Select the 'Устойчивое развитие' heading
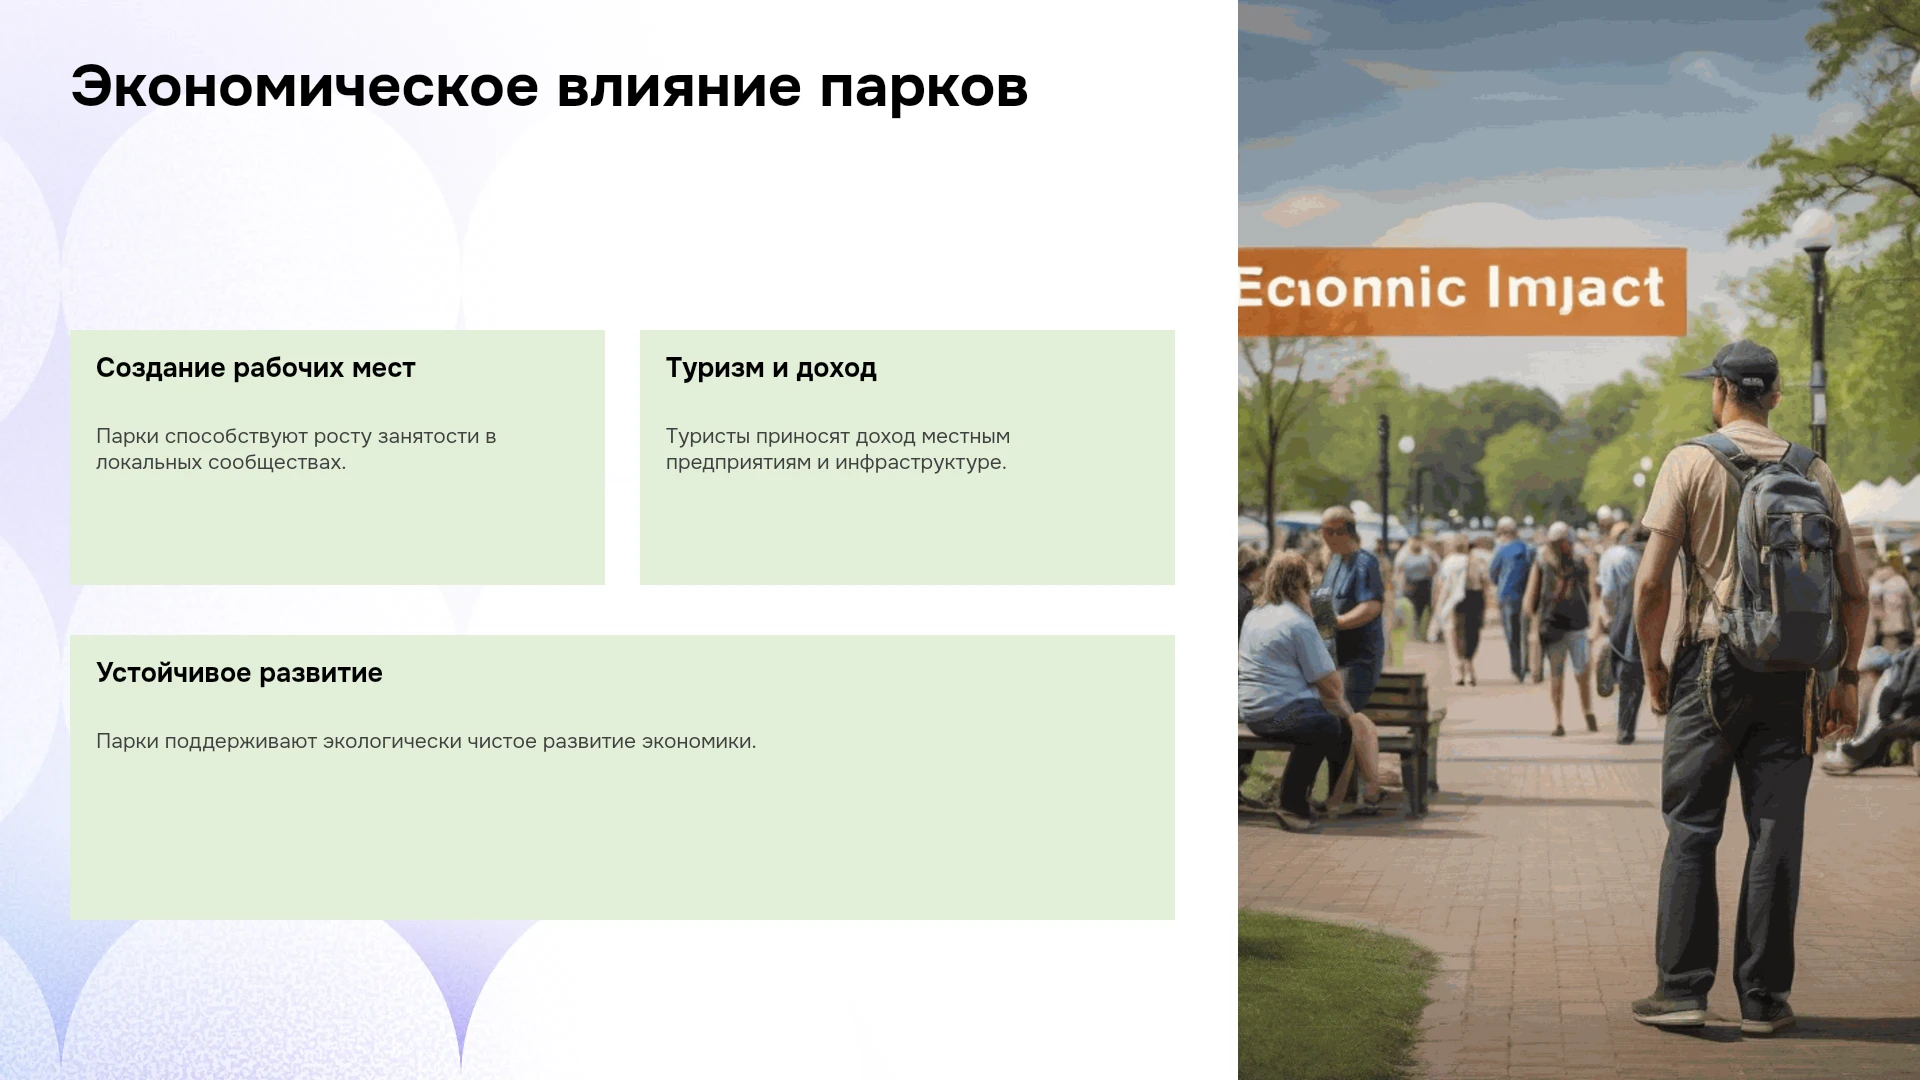 tap(239, 673)
